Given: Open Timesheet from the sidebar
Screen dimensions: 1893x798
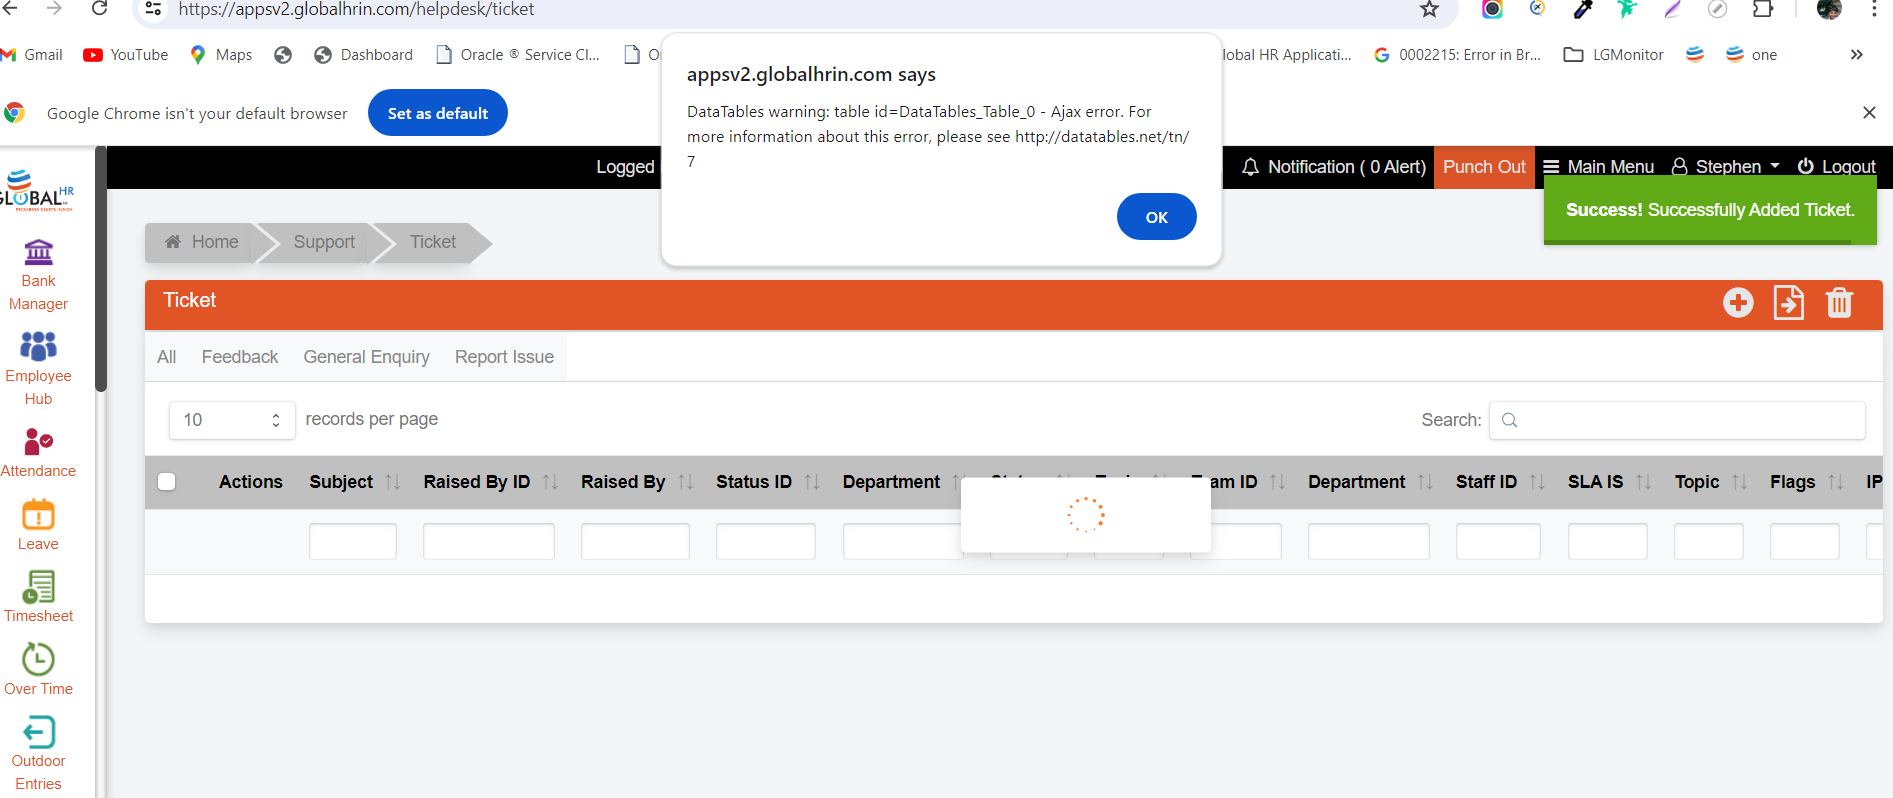Looking at the screenshot, I should pyautogui.click(x=38, y=597).
